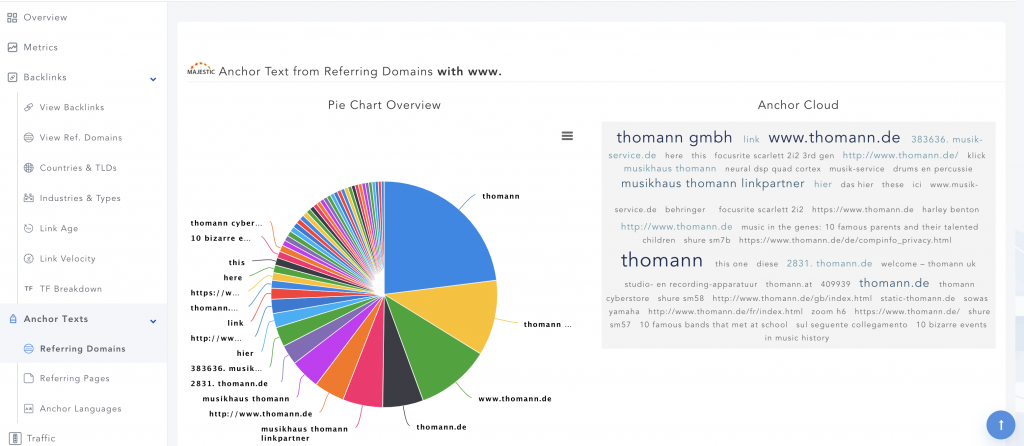Click the Metrics chart icon
Screen dimensions: 1024x446
point(12,48)
